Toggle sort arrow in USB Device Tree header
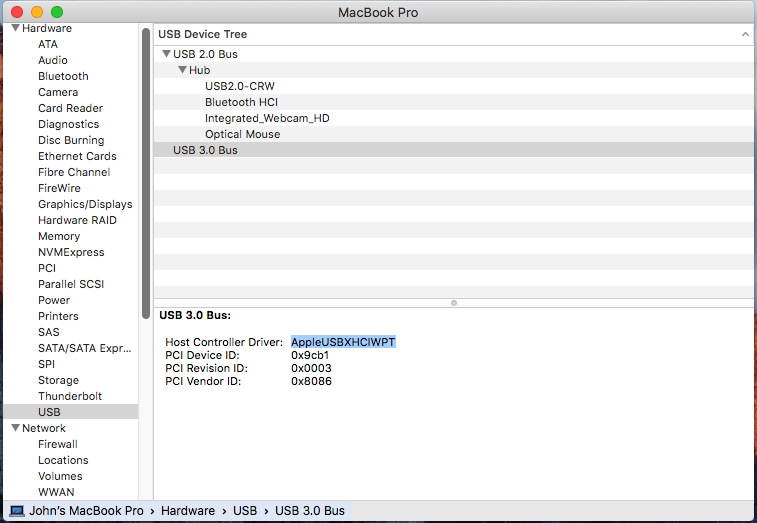This screenshot has height=523, width=757. click(x=745, y=34)
